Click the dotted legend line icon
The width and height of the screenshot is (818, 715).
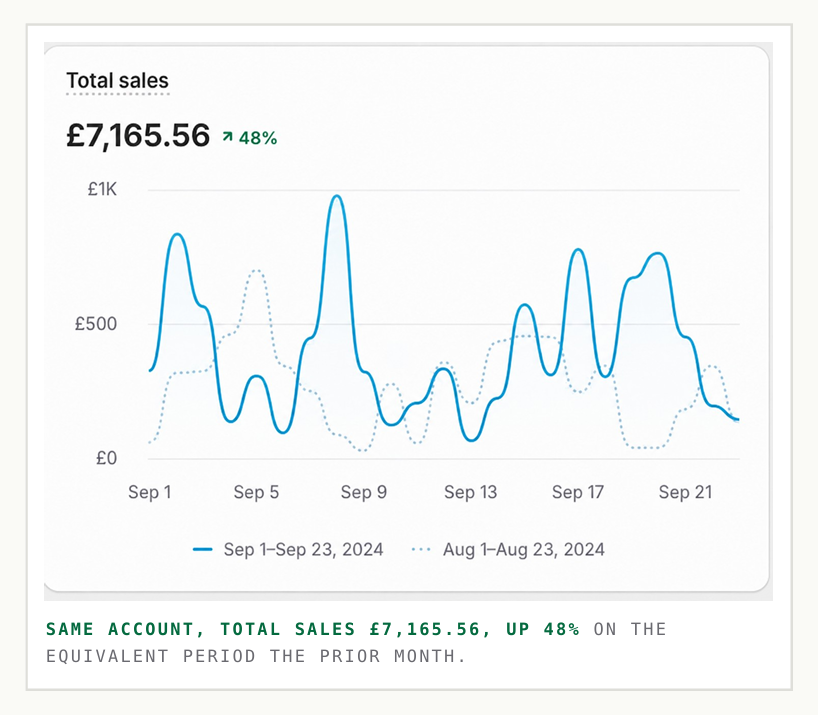coord(421,549)
